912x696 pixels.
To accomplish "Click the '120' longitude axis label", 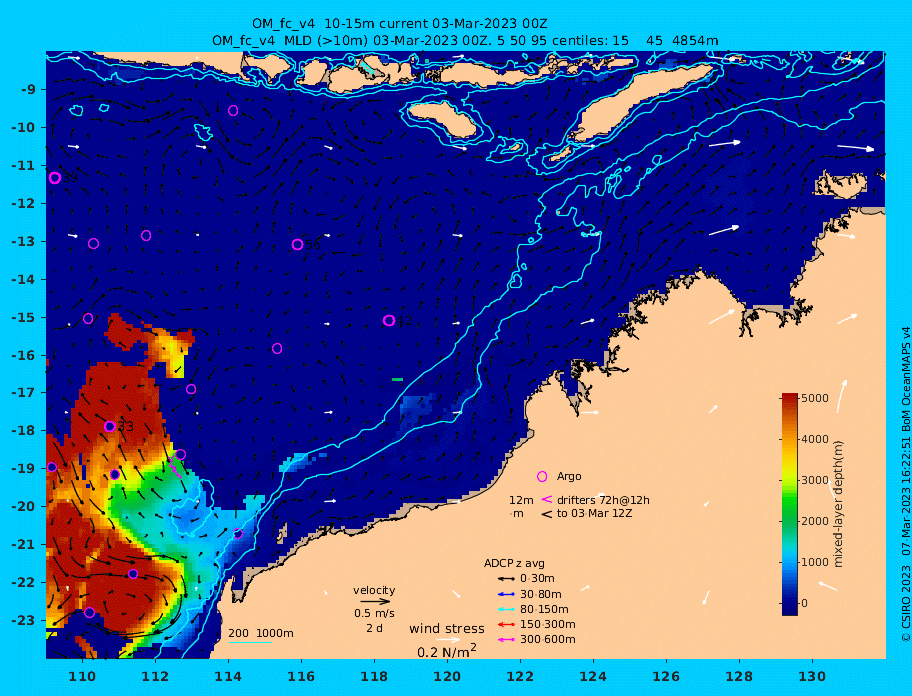I will 447,676.
